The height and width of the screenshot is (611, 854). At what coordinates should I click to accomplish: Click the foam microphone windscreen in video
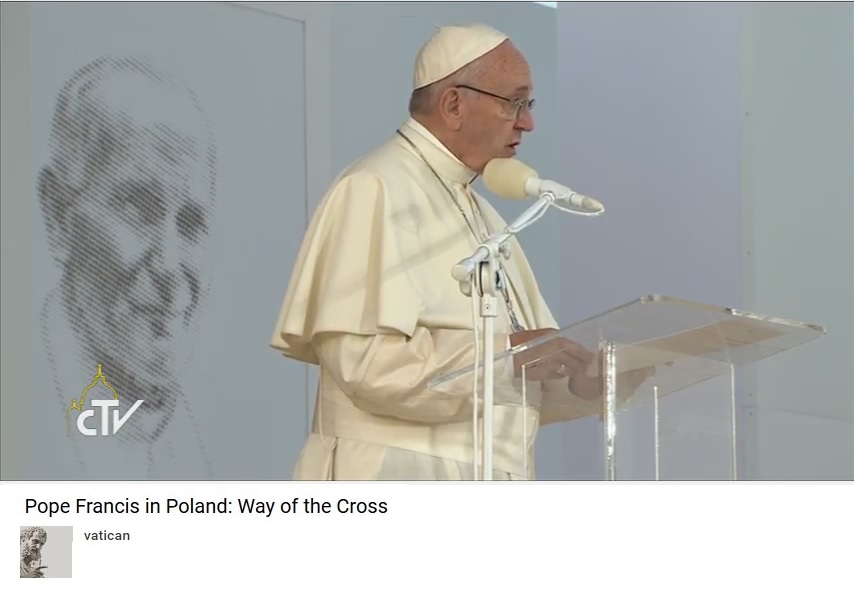point(509,178)
